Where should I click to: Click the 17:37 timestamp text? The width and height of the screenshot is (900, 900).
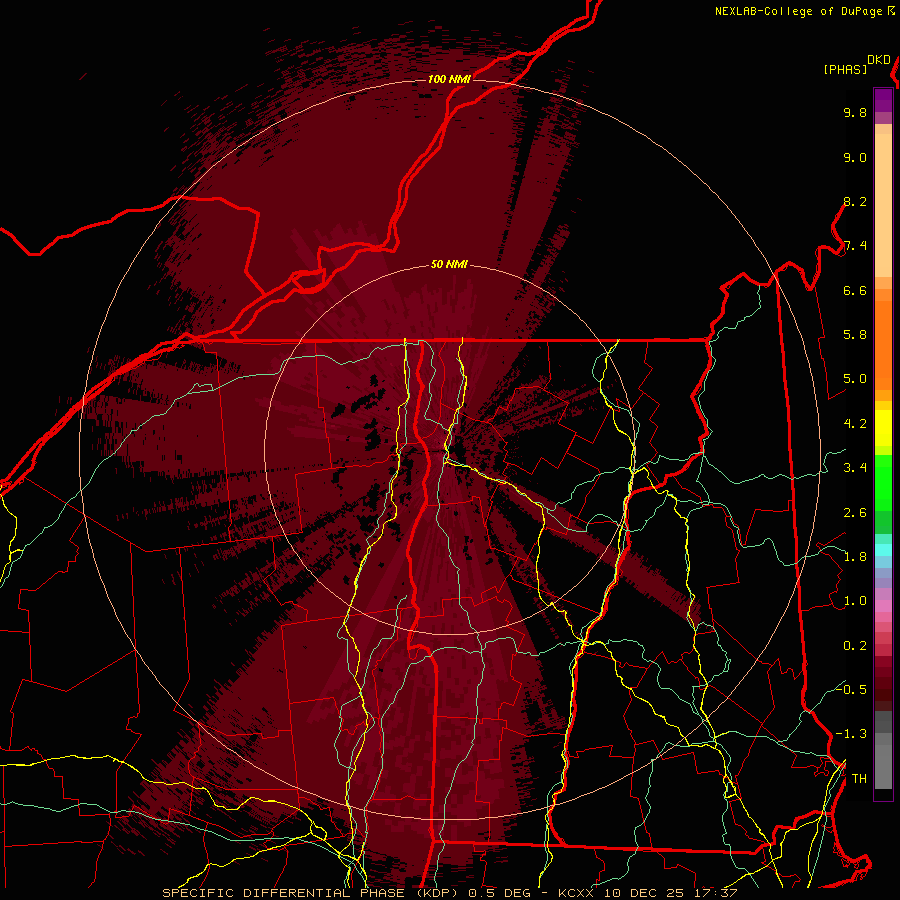[x=715, y=893]
